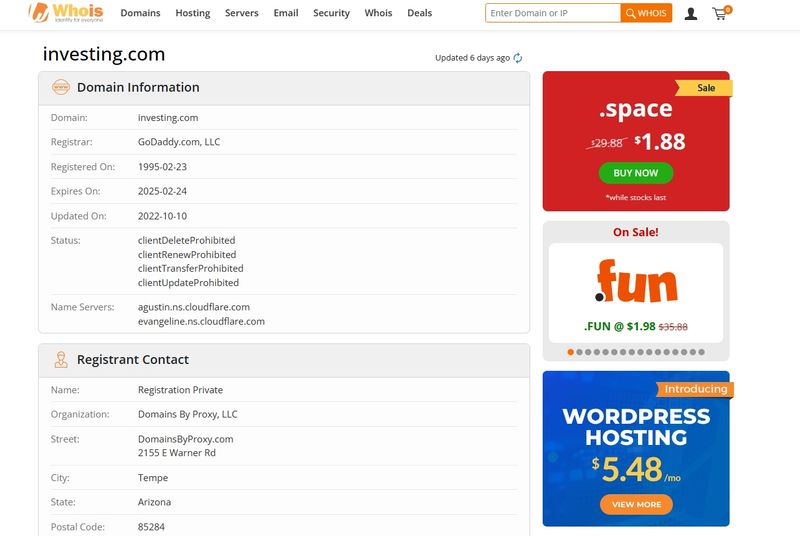Click expiry date 2025-02-24

[x=162, y=191]
